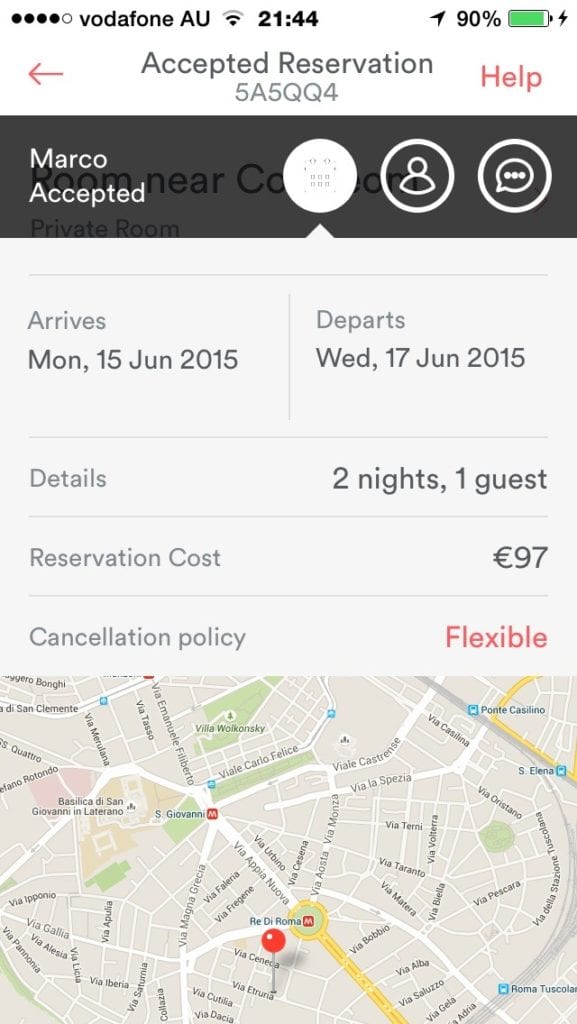Tap Ponte Casilino transit icon
The image size is (577, 1024).
474,710
